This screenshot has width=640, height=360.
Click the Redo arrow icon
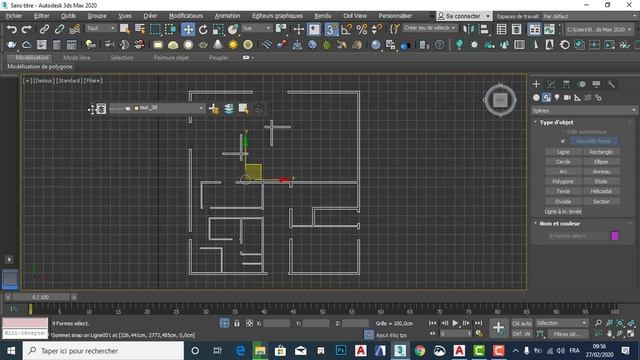point(27,29)
